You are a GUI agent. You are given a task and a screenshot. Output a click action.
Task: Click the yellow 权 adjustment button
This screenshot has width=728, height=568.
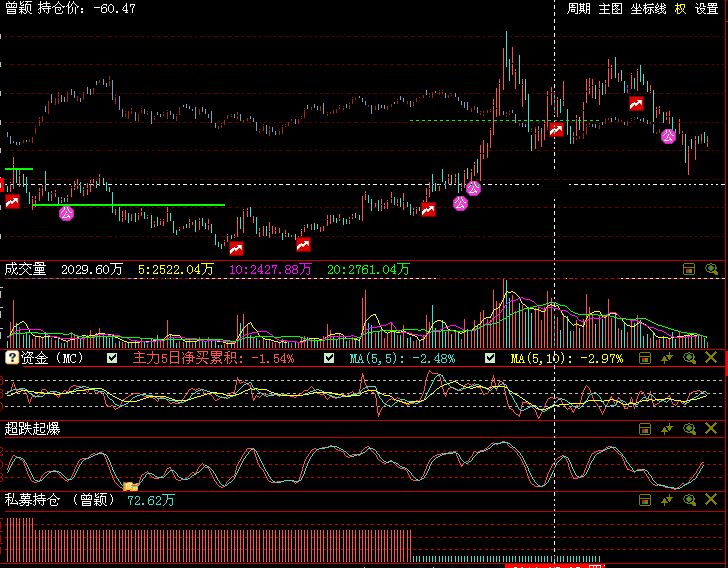[680, 9]
